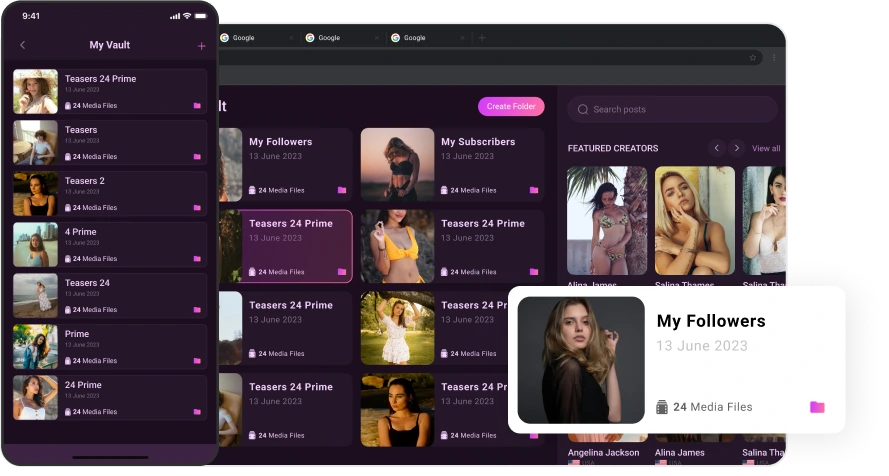Switch to the third Google browser tab
The width and height of the screenshot is (889, 476).
(427, 38)
